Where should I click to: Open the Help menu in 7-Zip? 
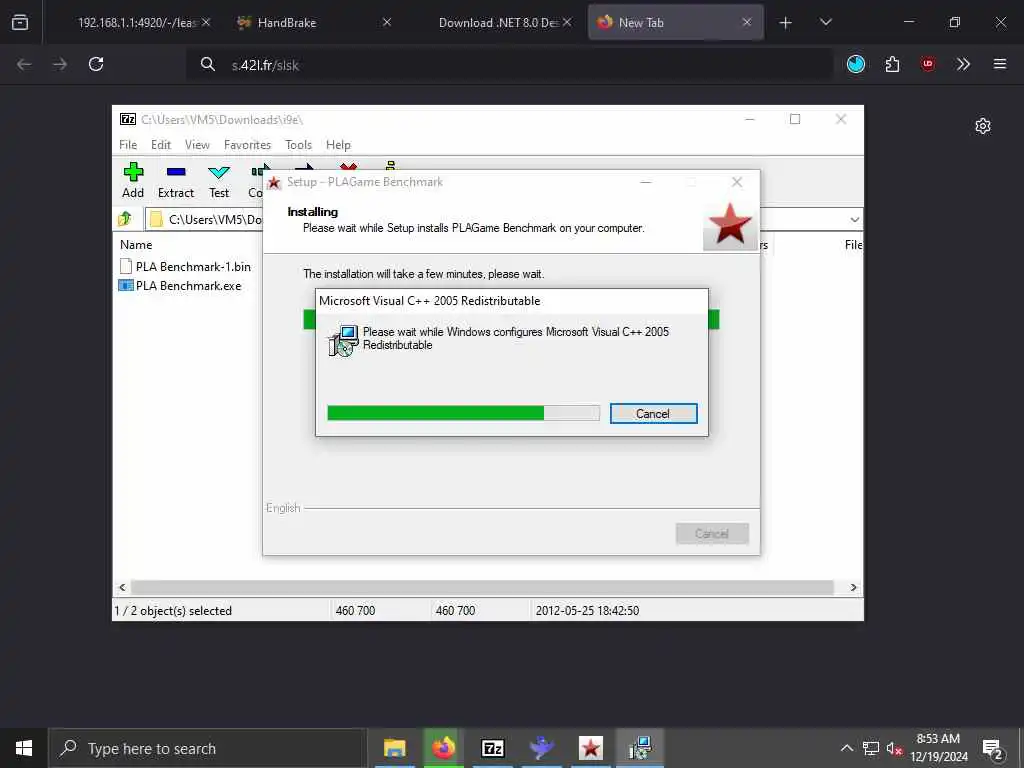(338, 144)
